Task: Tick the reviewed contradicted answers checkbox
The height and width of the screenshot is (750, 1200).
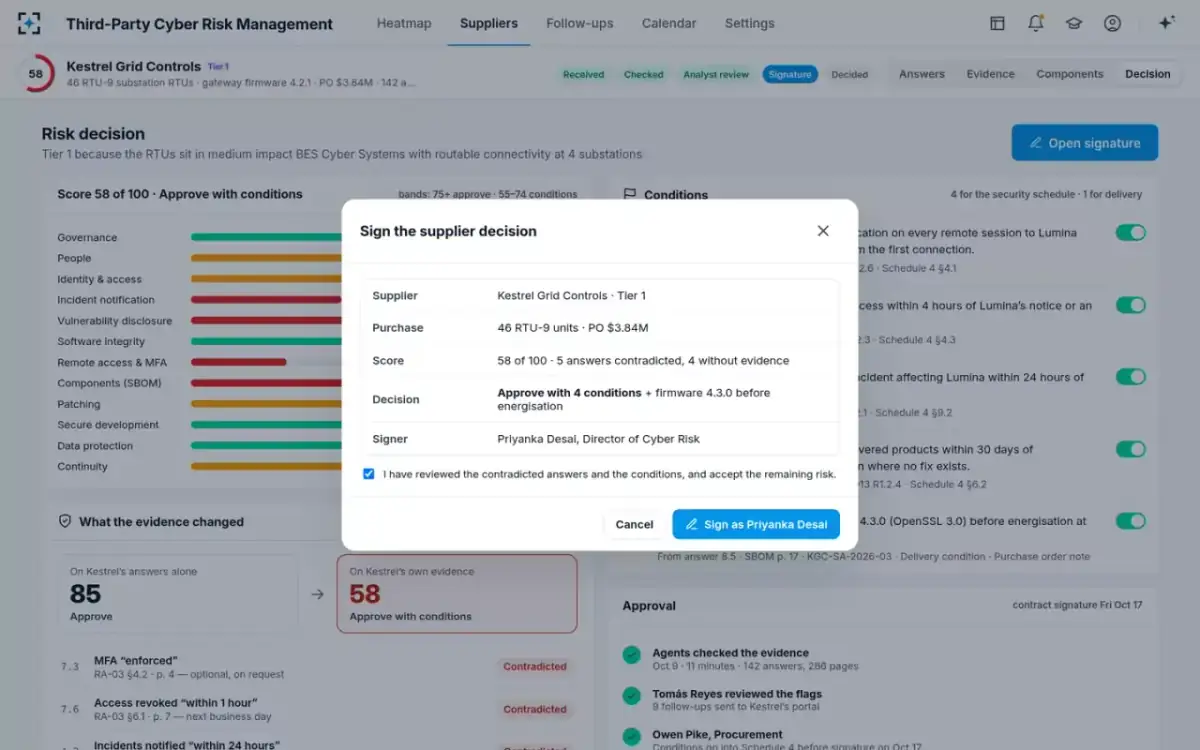Action: (x=369, y=474)
